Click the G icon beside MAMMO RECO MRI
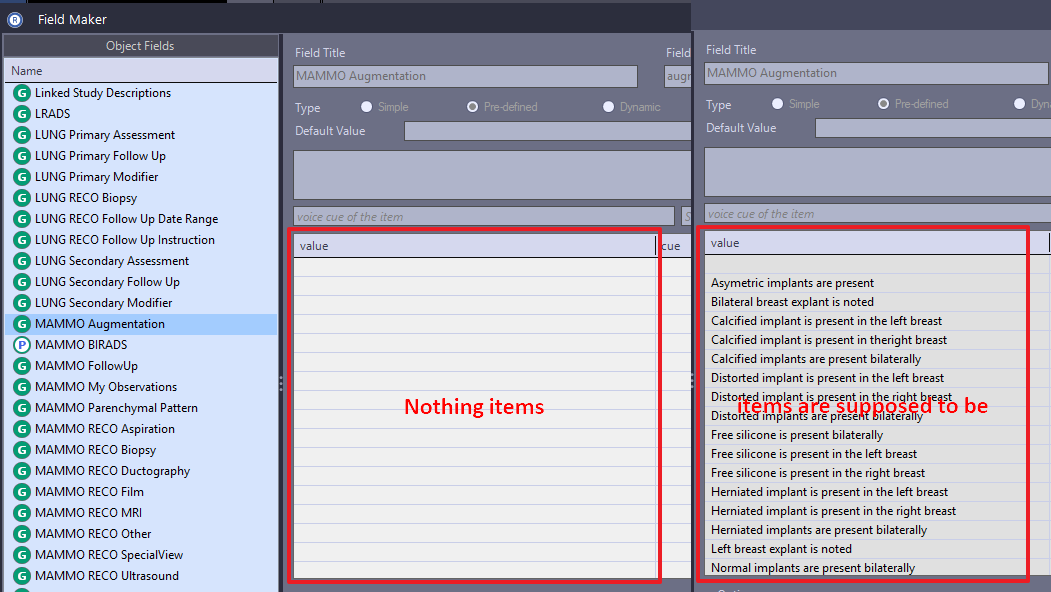 pyautogui.click(x=22, y=513)
